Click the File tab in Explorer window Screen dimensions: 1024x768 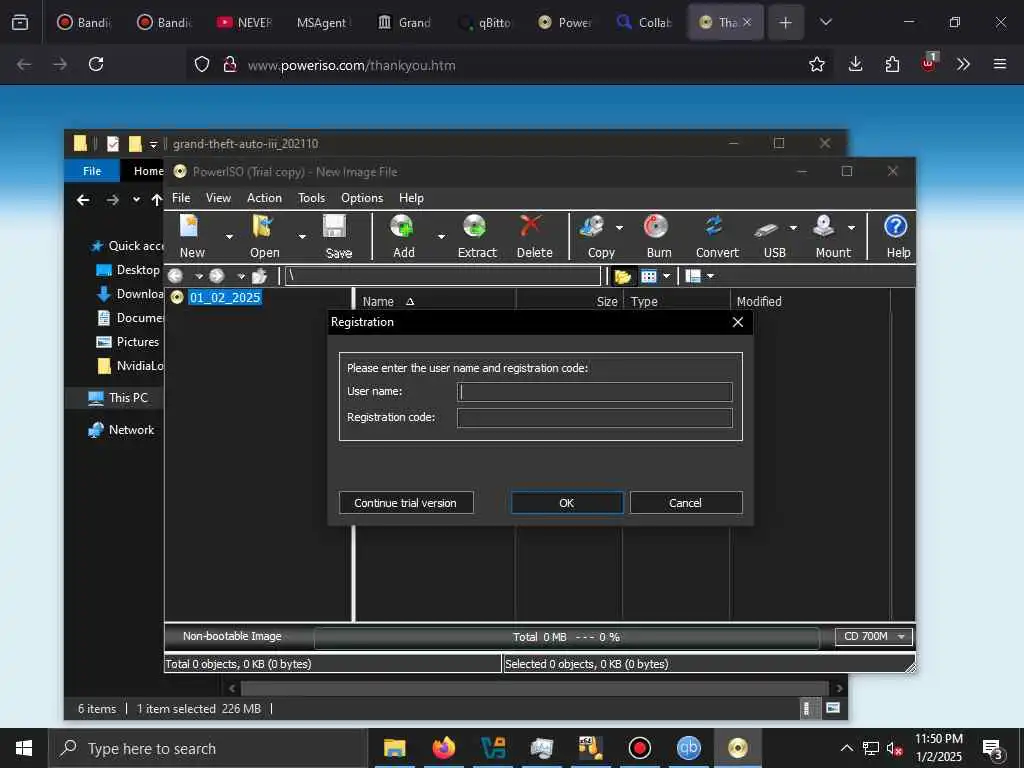pyautogui.click(x=92, y=171)
